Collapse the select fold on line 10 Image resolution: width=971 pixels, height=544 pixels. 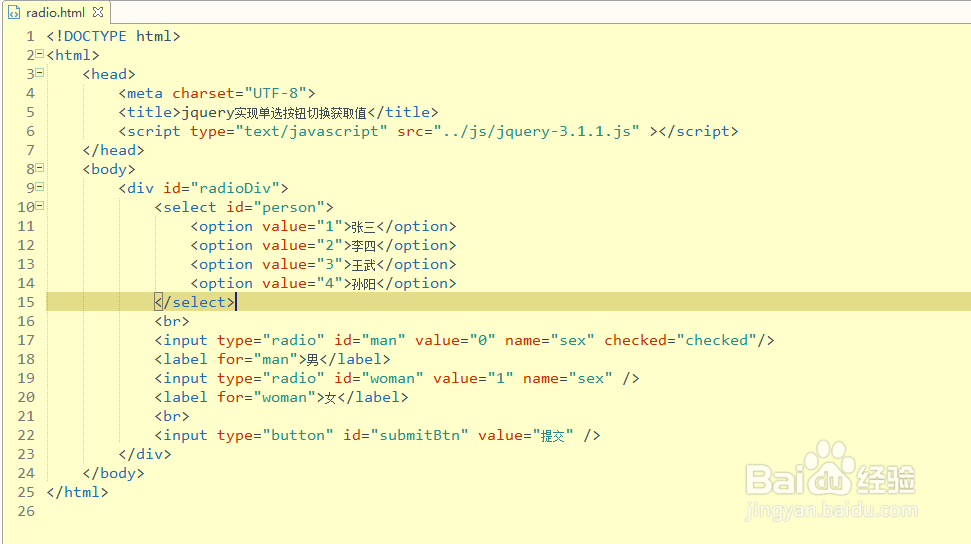40,206
